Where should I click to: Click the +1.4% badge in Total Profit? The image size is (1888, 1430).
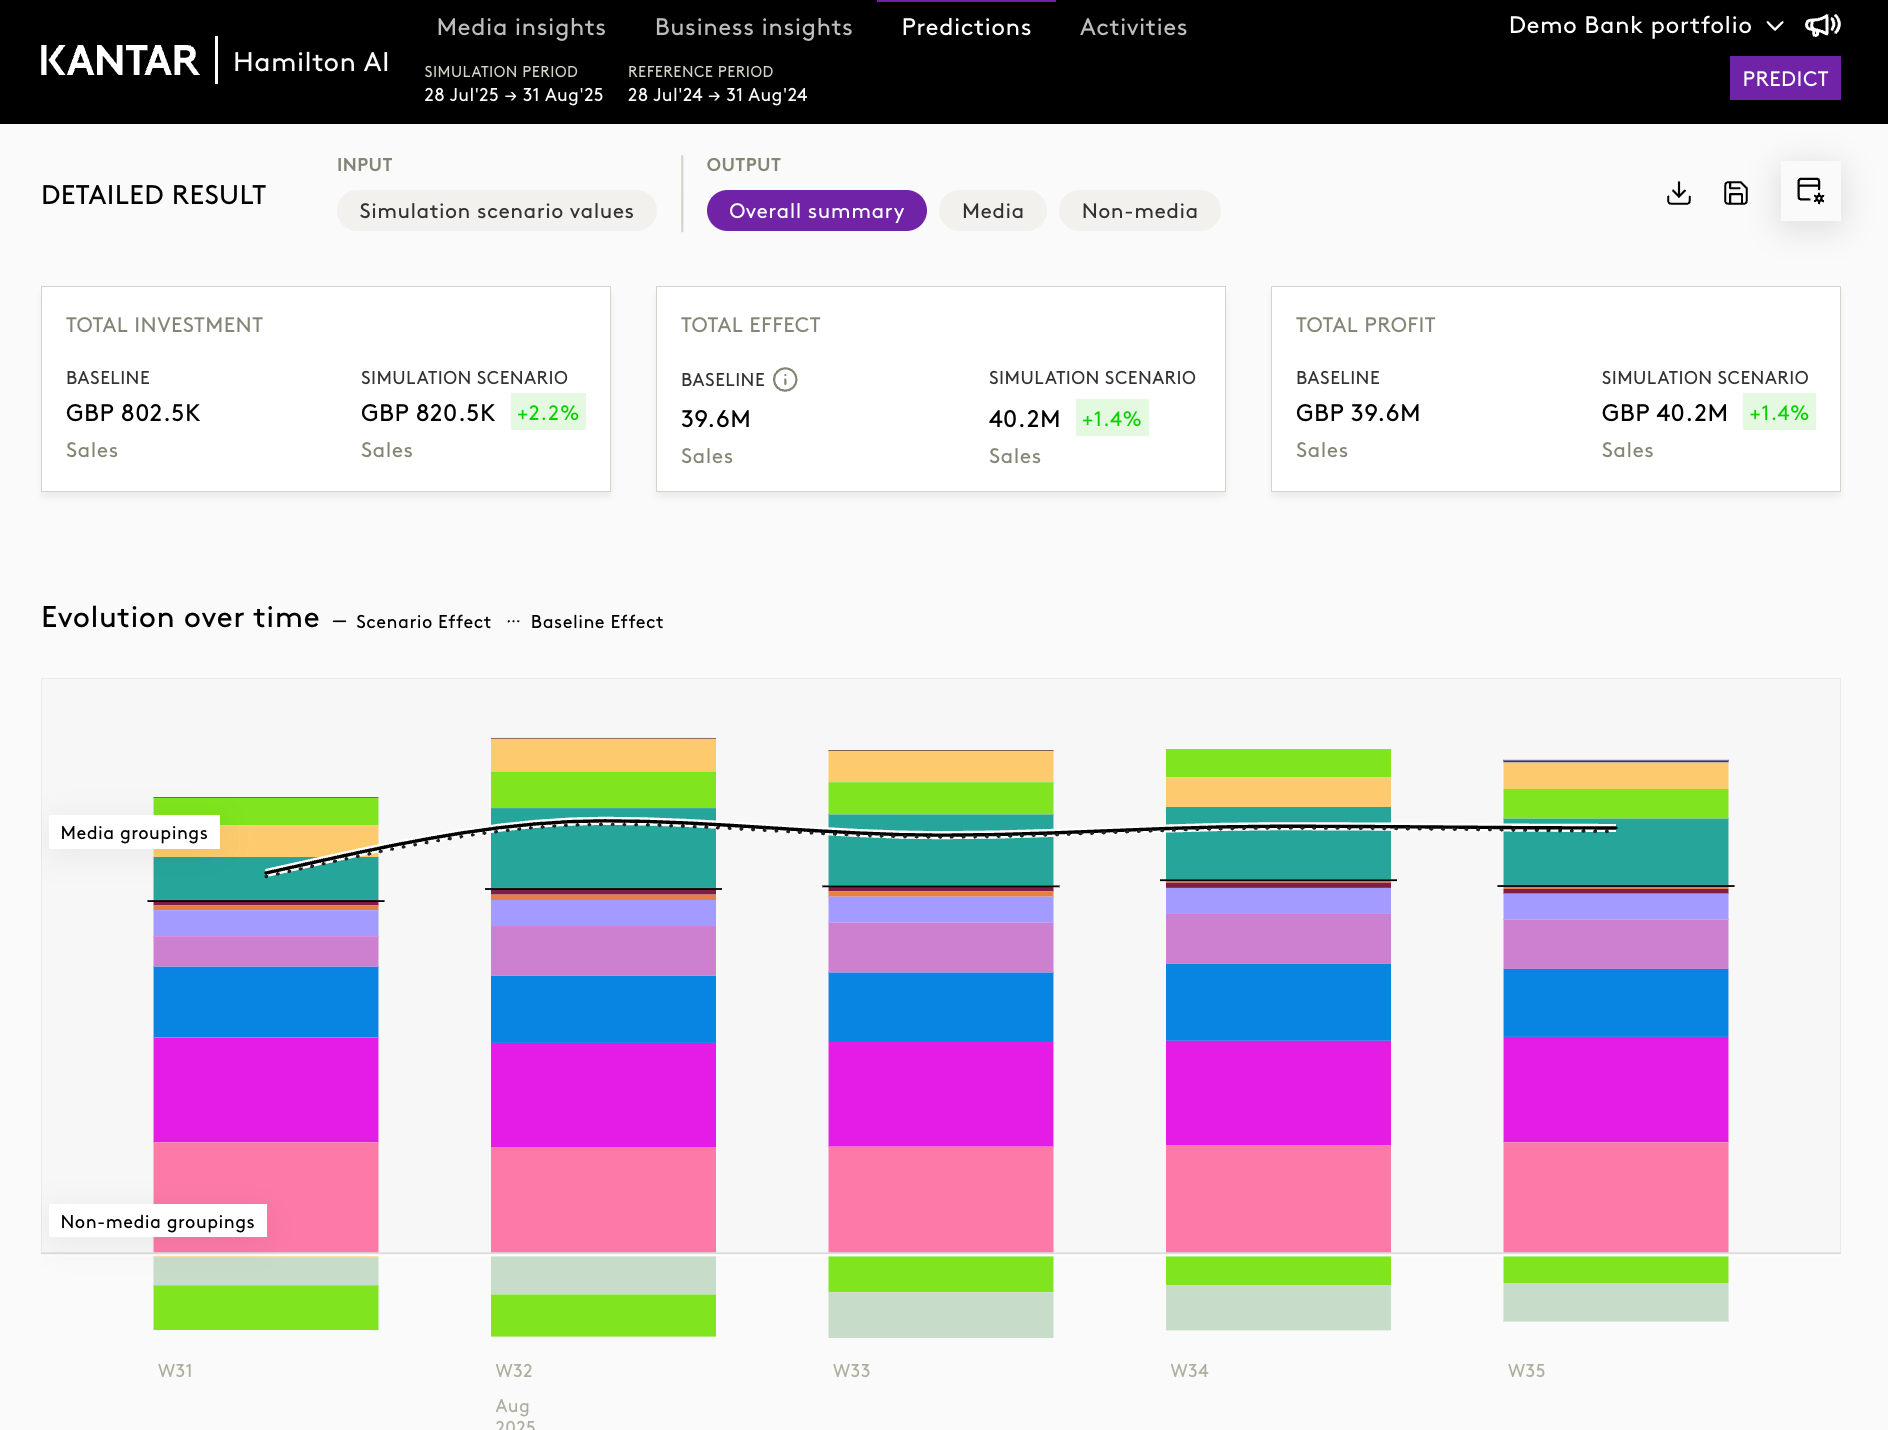pos(1779,413)
